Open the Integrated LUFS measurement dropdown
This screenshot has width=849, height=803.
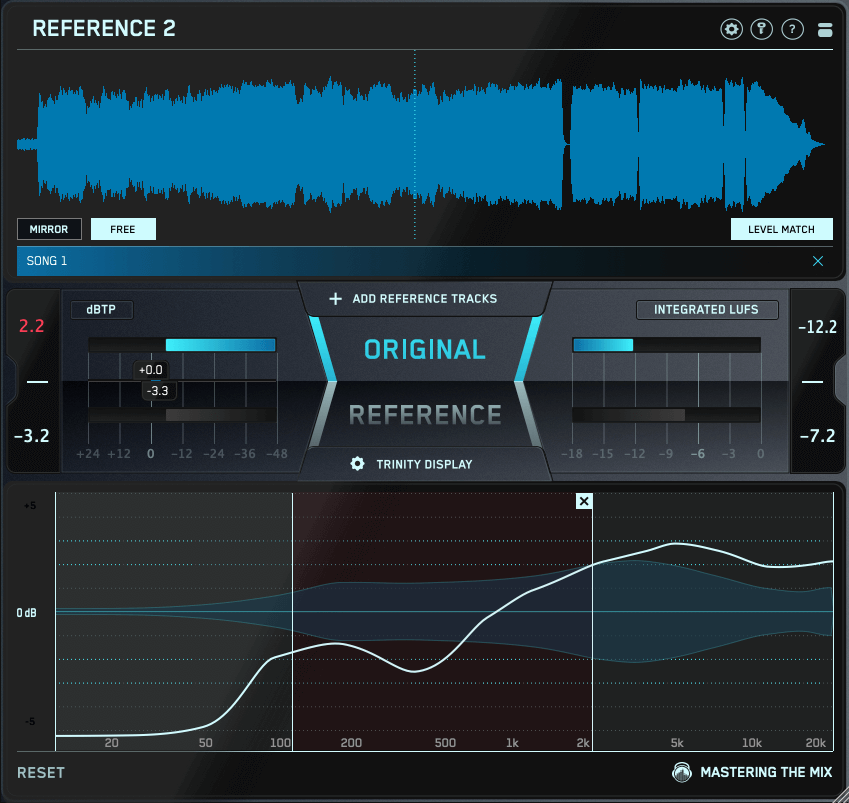tap(706, 310)
